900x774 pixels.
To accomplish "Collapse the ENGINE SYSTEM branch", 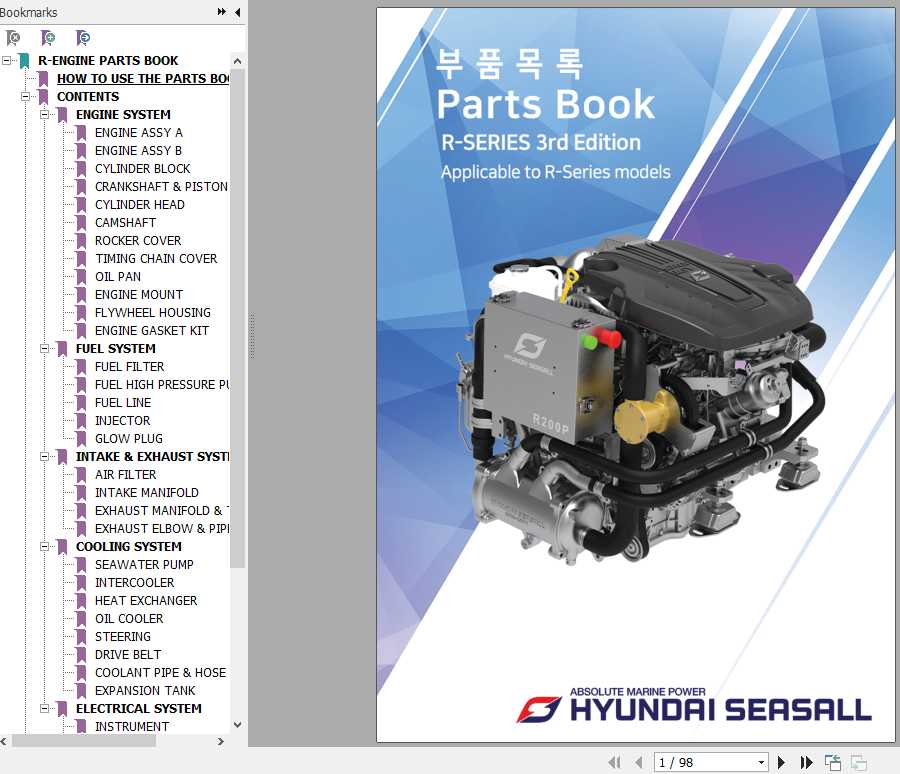I will (44, 114).
